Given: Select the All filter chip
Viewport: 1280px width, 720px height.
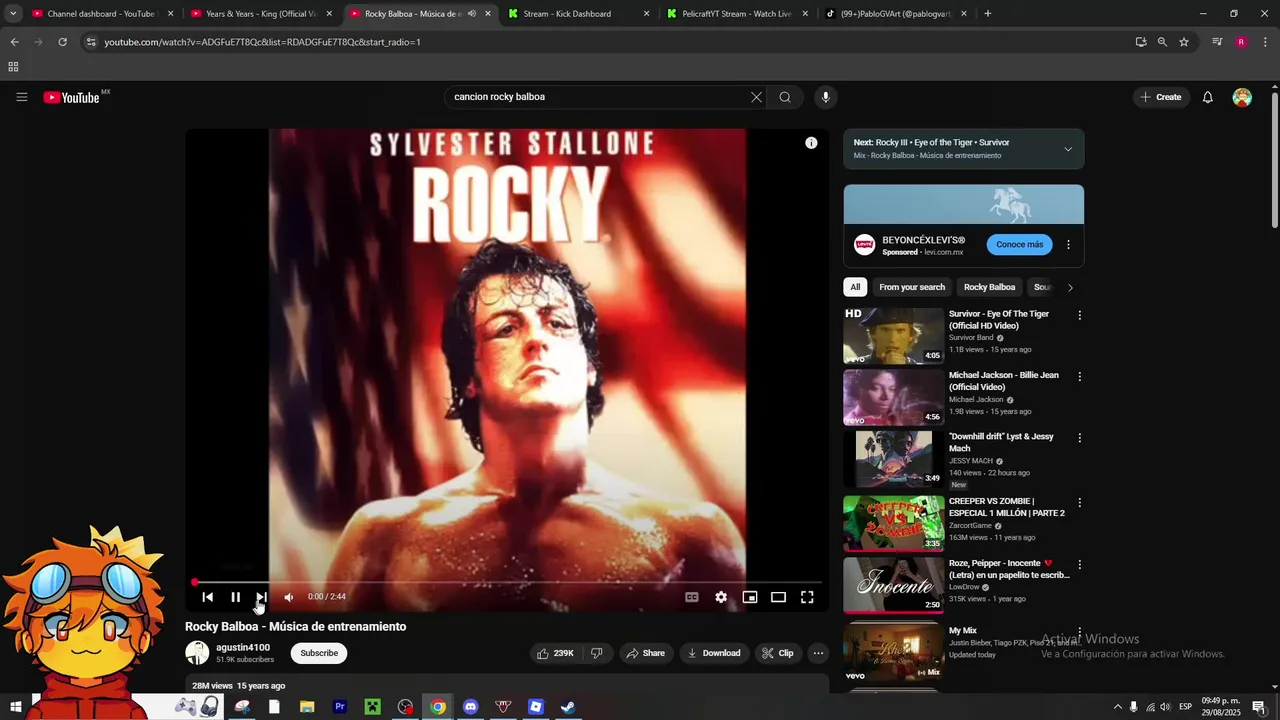Looking at the screenshot, I should pos(855,287).
